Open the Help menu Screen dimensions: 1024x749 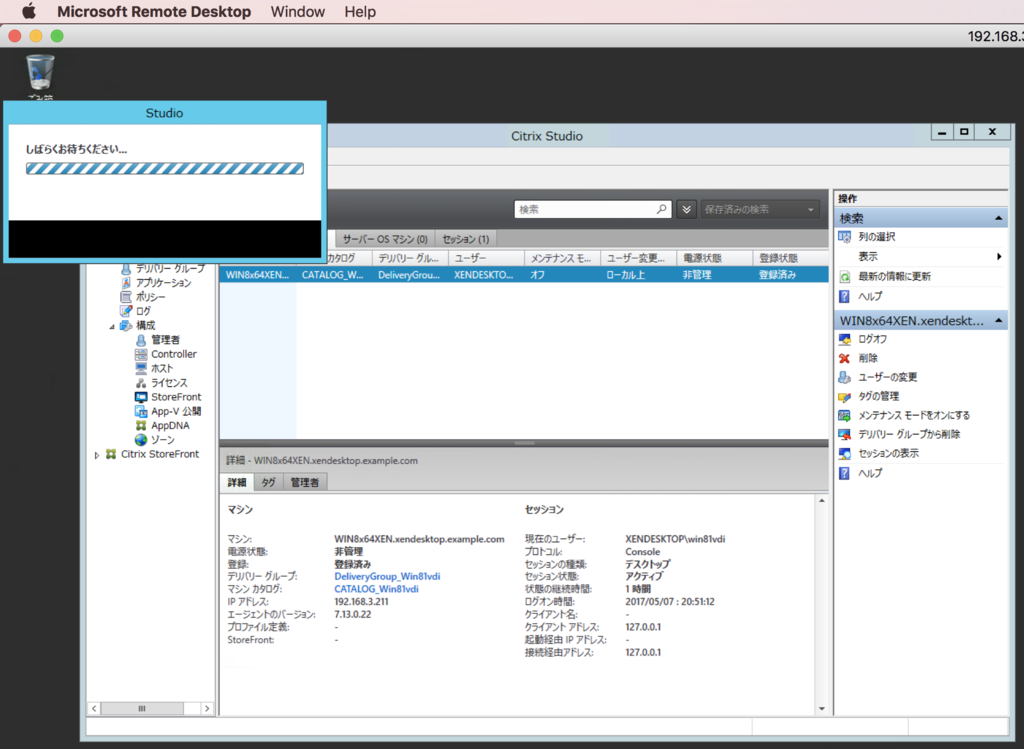360,11
